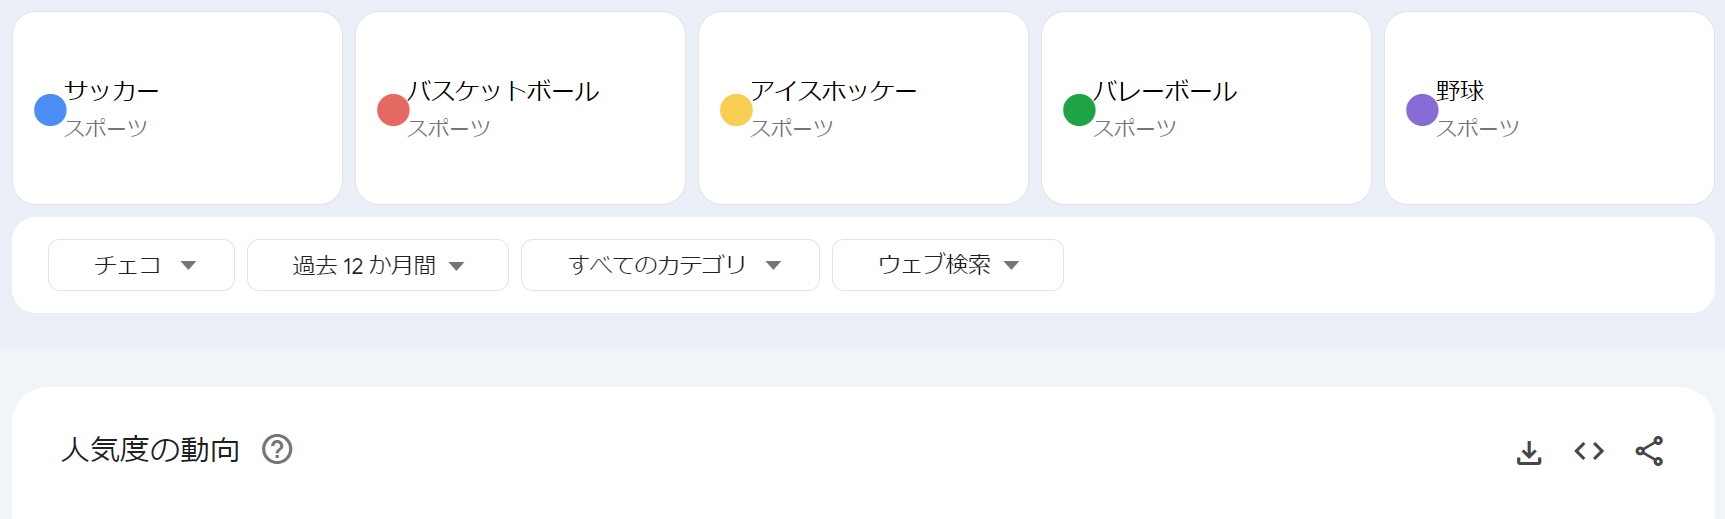This screenshot has height=519, width=1725.
Task: Open the help icon beside 人気度の動向
Action: point(277,450)
